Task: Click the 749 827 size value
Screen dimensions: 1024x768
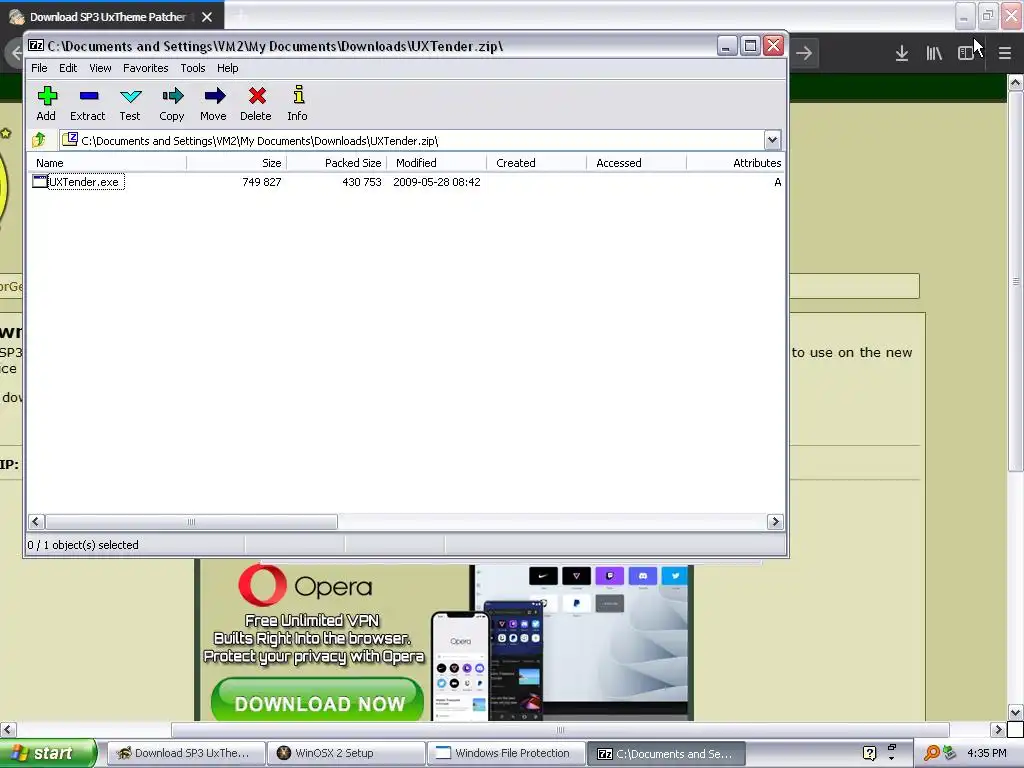Action: pos(261,182)
